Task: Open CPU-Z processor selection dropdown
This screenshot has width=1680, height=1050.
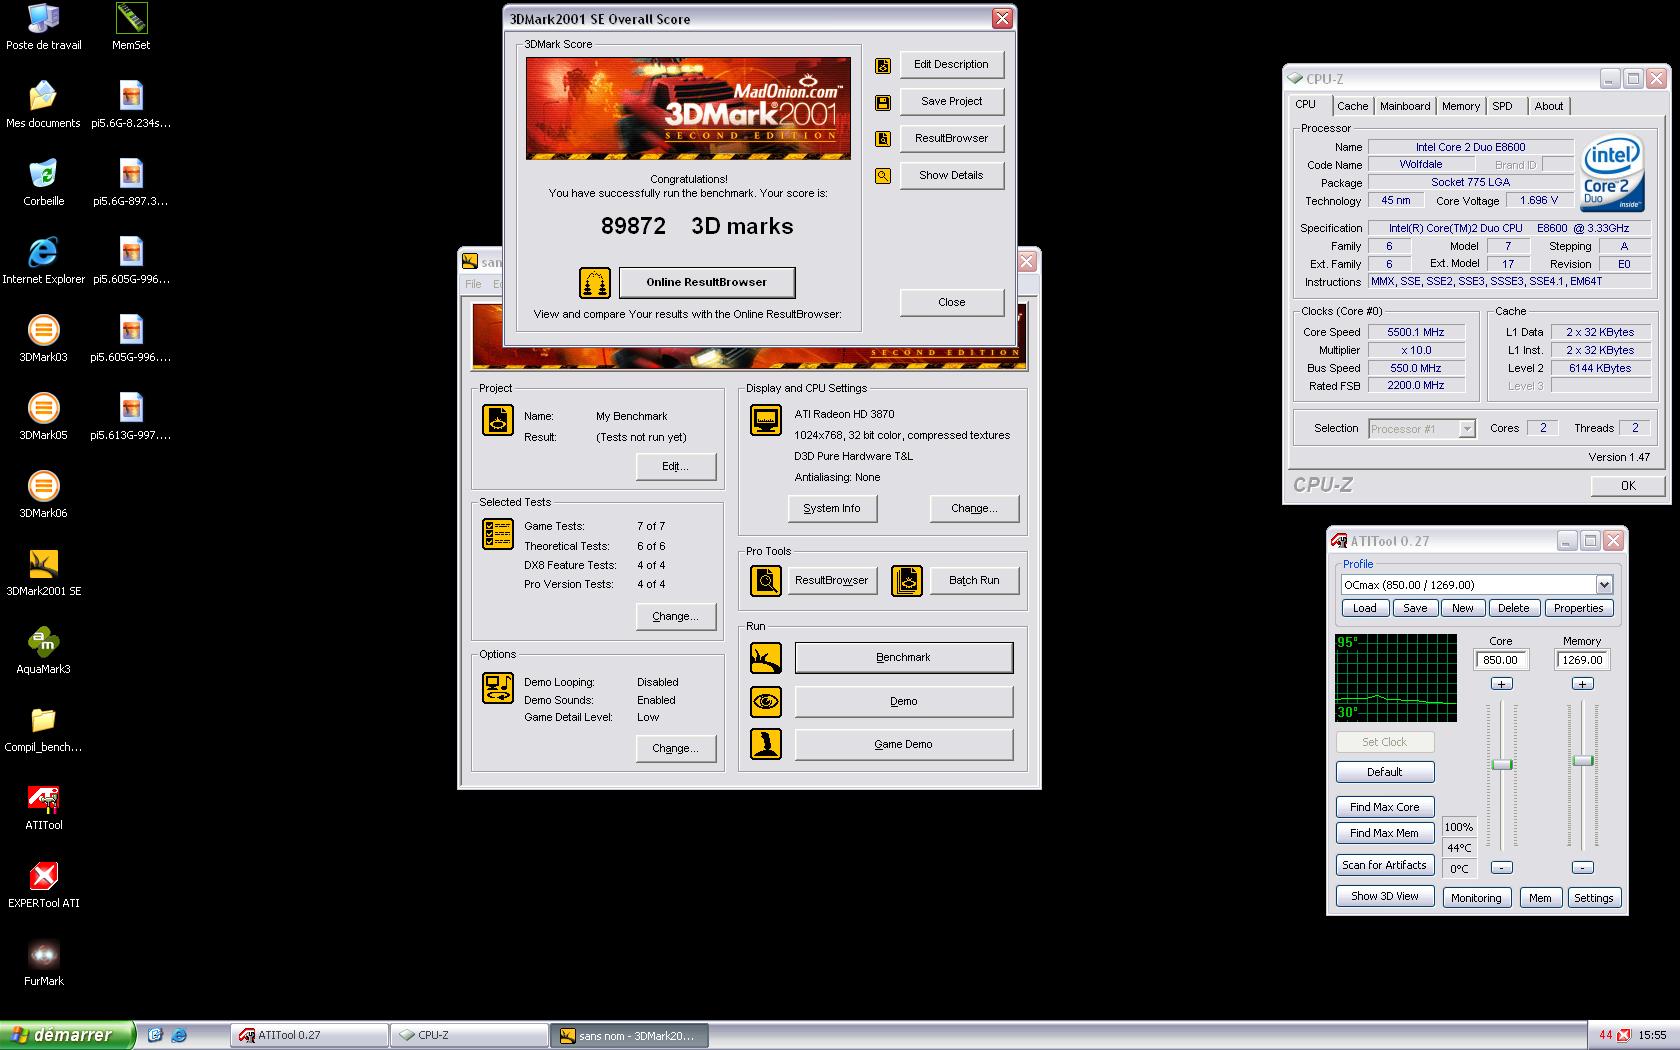Action: (x=1466, y=429)
